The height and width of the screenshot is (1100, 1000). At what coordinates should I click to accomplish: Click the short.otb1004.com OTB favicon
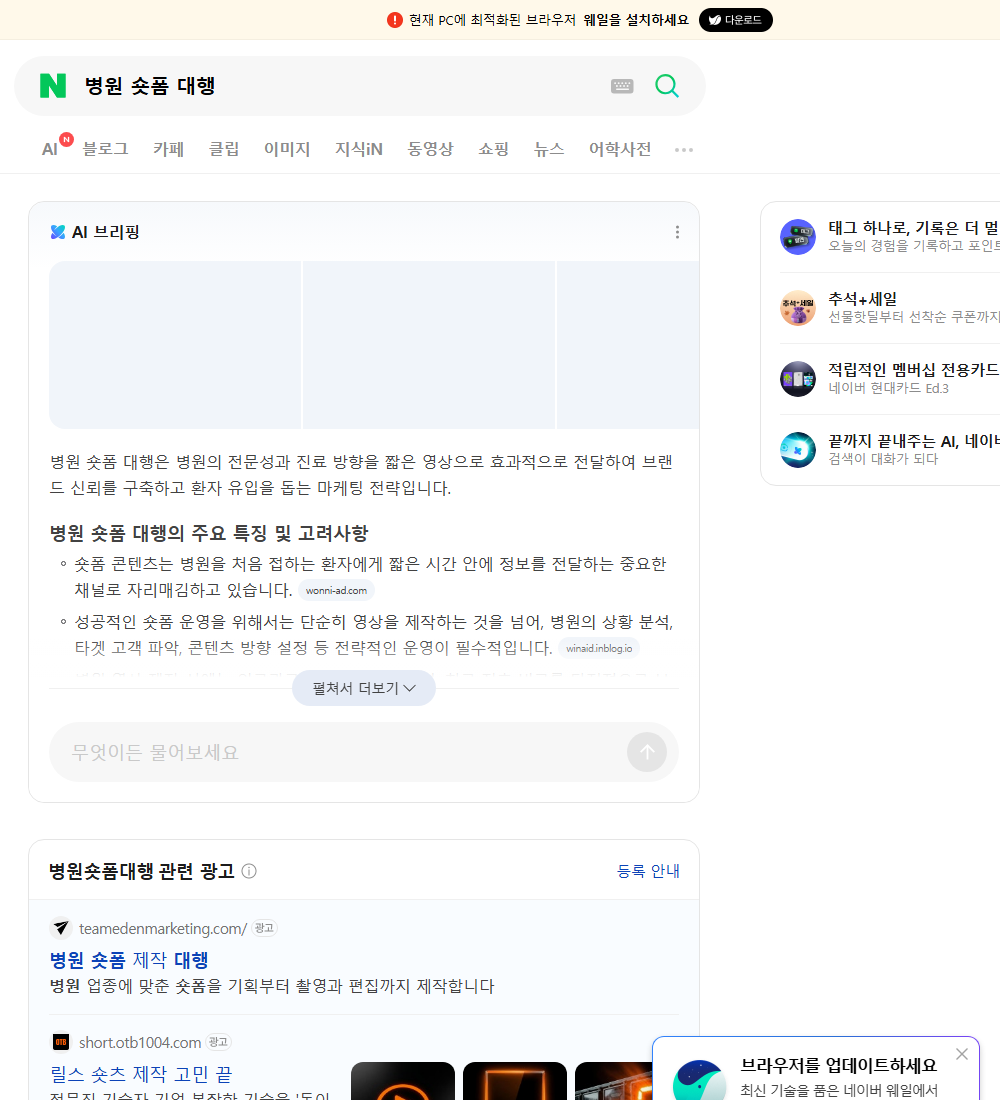point(61,1042)
